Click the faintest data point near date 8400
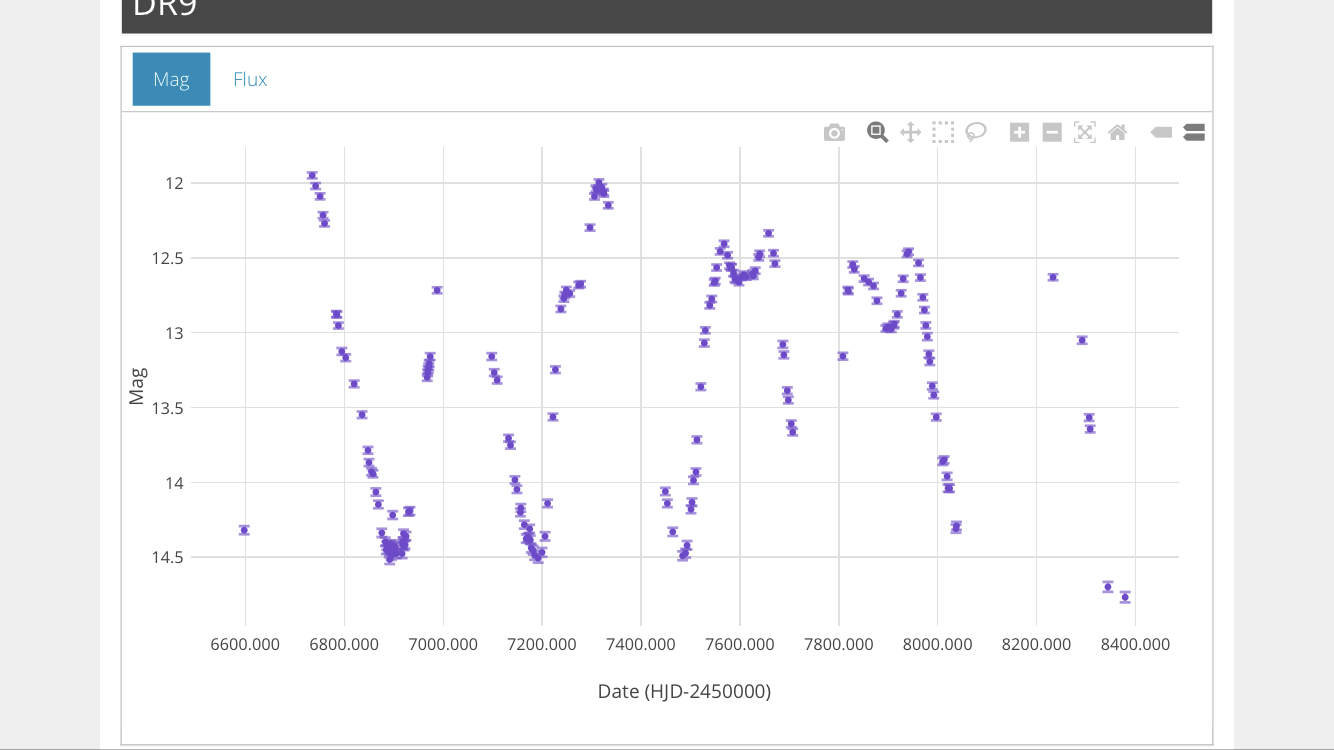 (x=1125, y=597)
